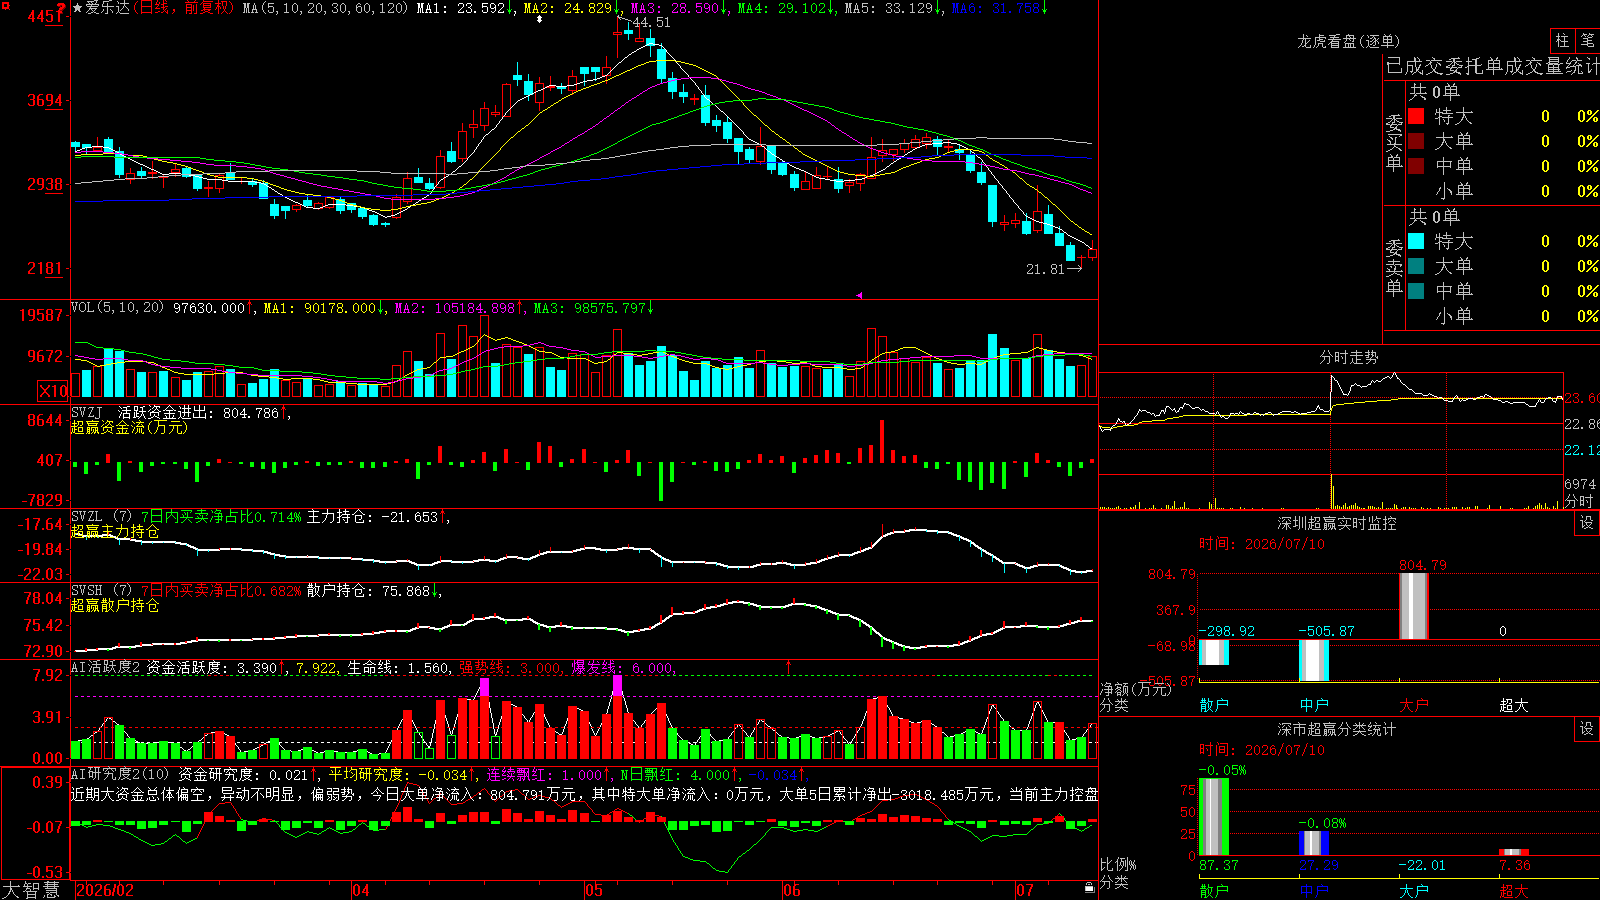Click the 委买单 row header
Image resolution: width=1600 pixels, height=900 pixels.
[x=1394, y=143]
